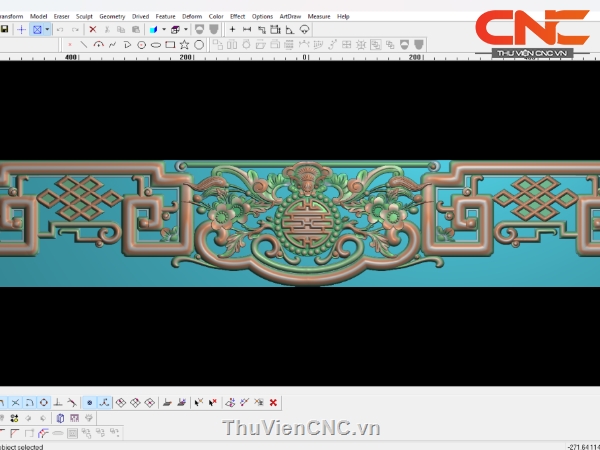Click the Help menu item
This screenshot has height=450, width=600.
tap(343, 16)
